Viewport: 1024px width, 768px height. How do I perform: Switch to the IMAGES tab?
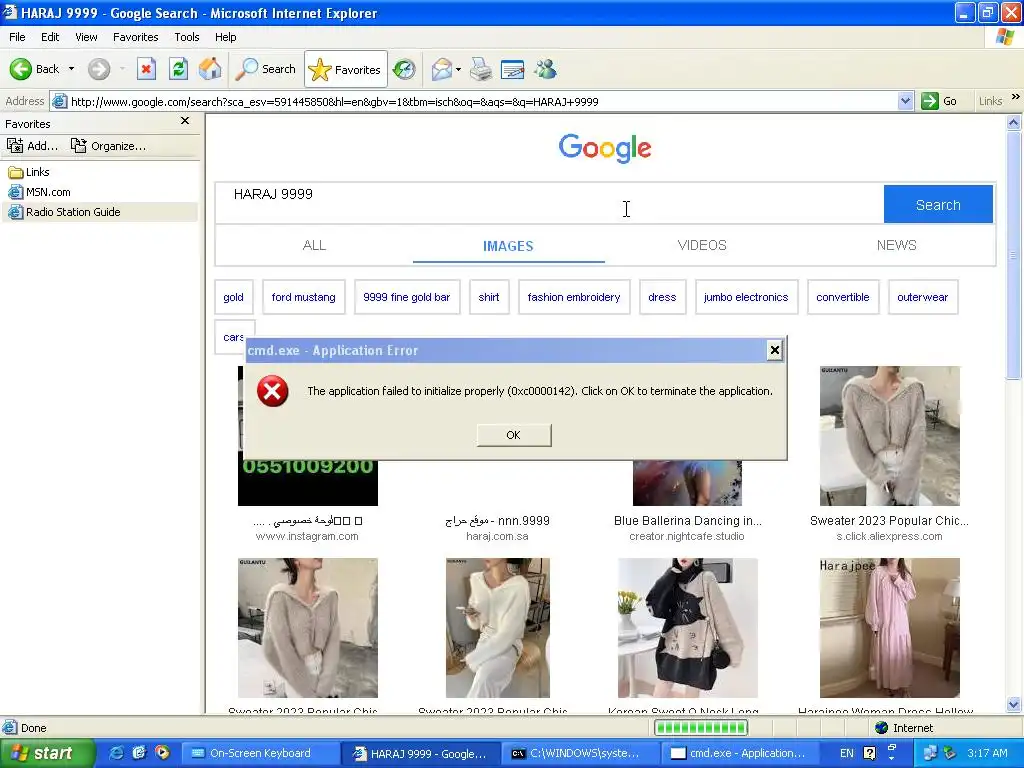tap(508, 246)
